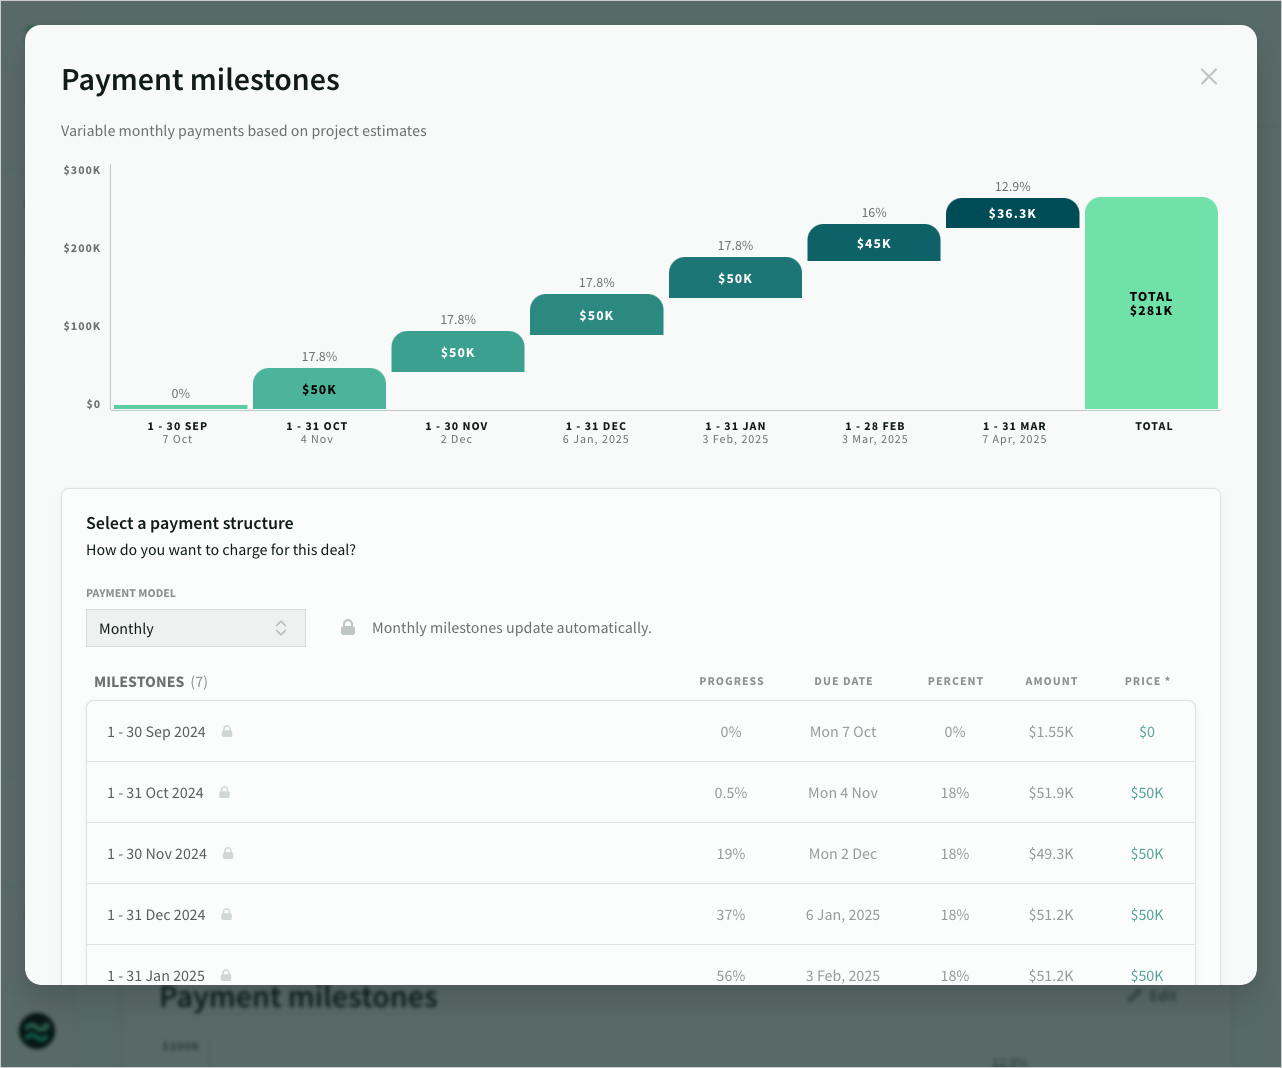Edit the $50K price for November milestone
The image size is (1282, 1068).
[x=1147, y=854]
